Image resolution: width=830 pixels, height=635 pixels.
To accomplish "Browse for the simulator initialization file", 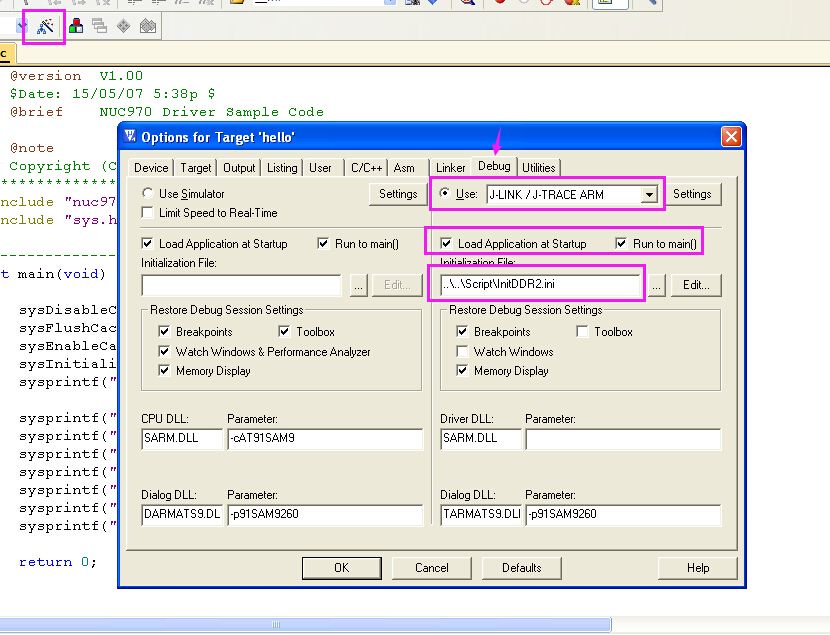I will (x=359, y=286).
